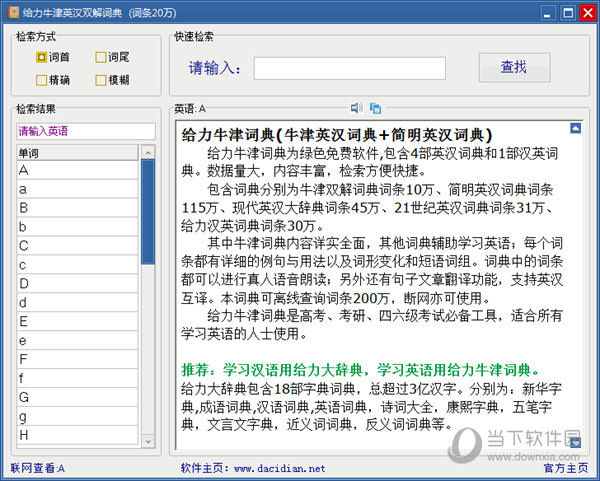The image size is (600, 481).
Task: Minimize the dictionary window
Action: 547,14
